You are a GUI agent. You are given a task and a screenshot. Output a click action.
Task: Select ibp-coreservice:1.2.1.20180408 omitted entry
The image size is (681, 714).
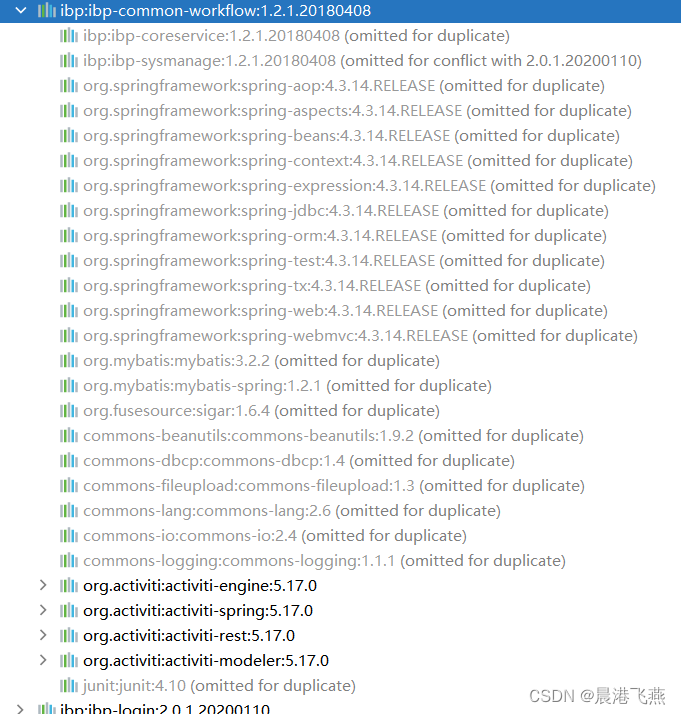296,36
